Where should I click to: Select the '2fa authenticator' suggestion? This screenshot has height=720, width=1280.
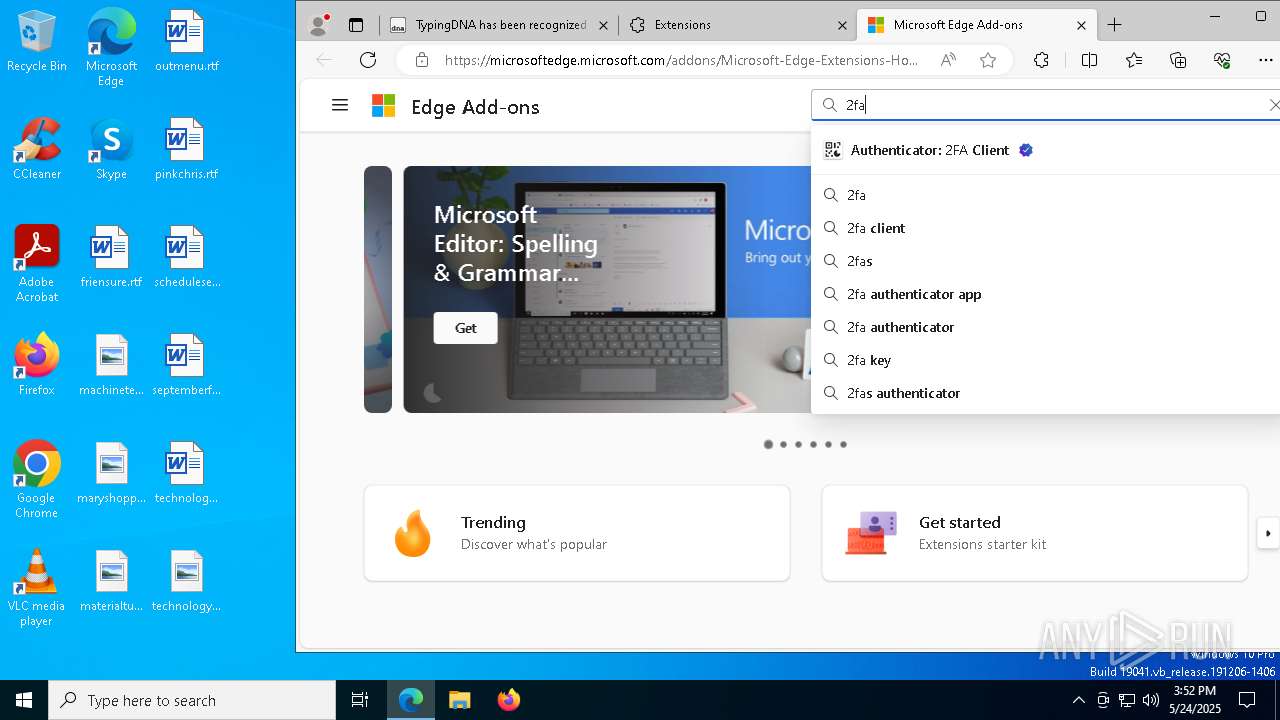tap(1045, 327)
